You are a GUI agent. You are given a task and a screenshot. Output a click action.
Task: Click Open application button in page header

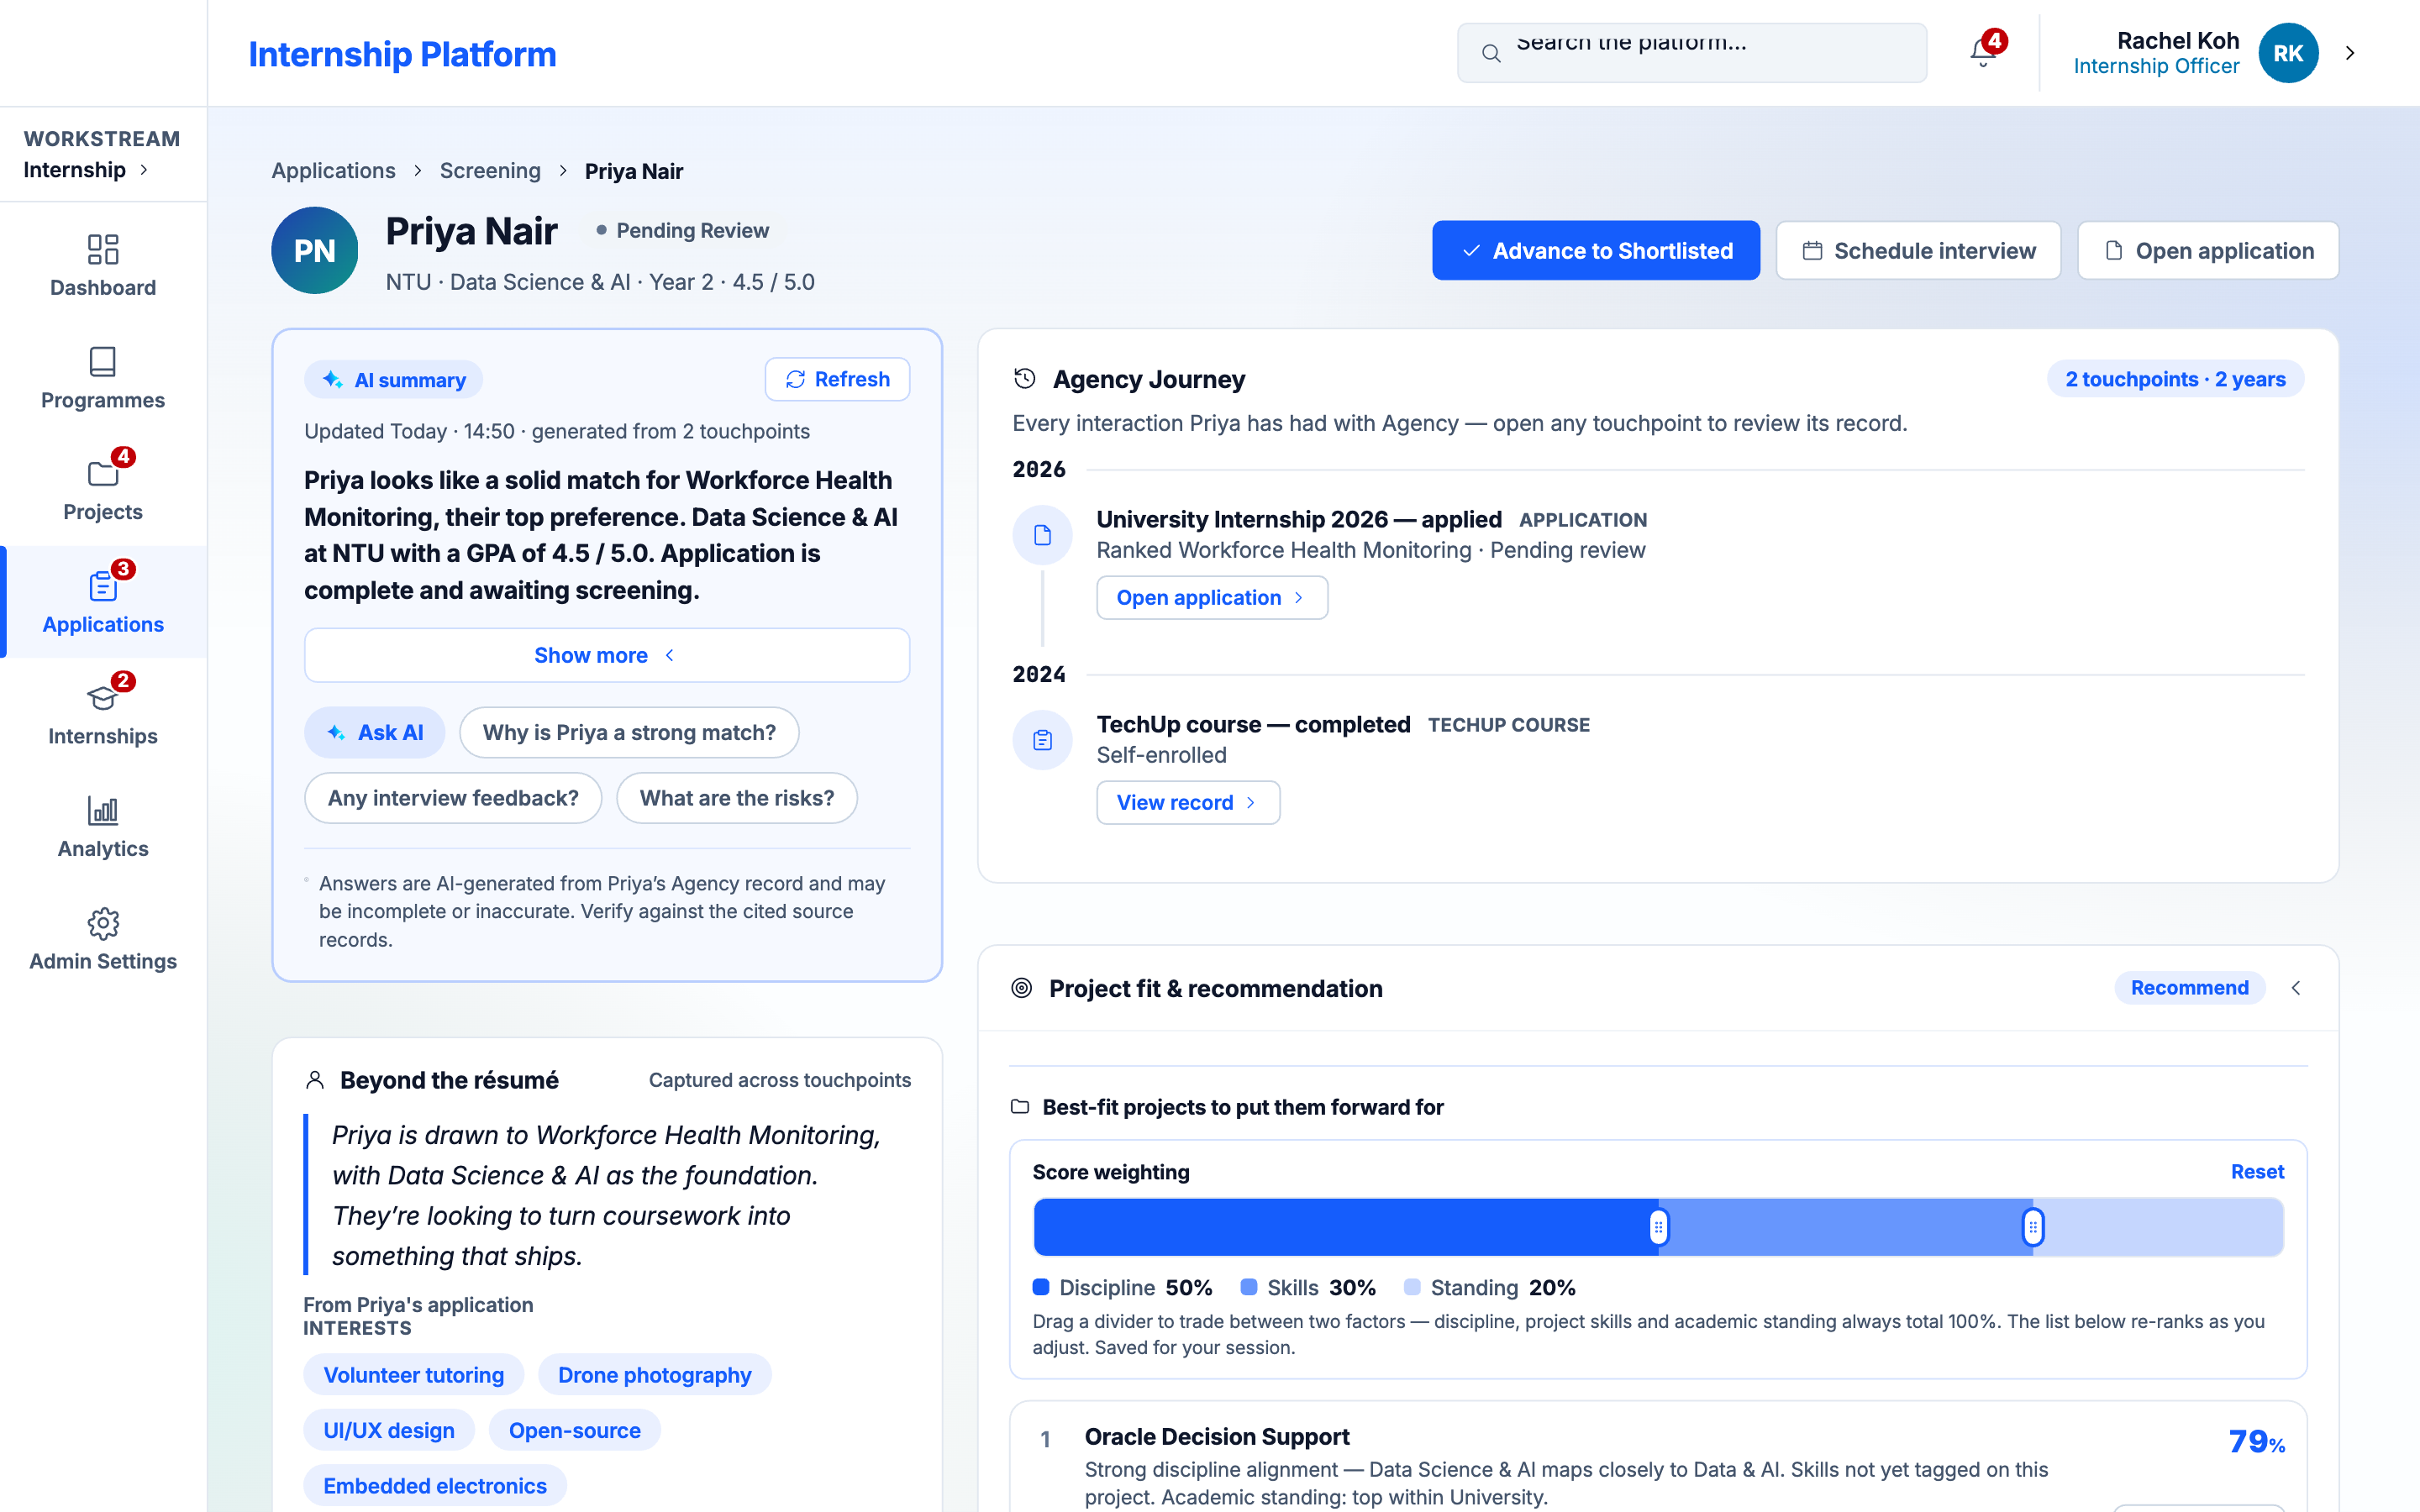point(2208,250)
